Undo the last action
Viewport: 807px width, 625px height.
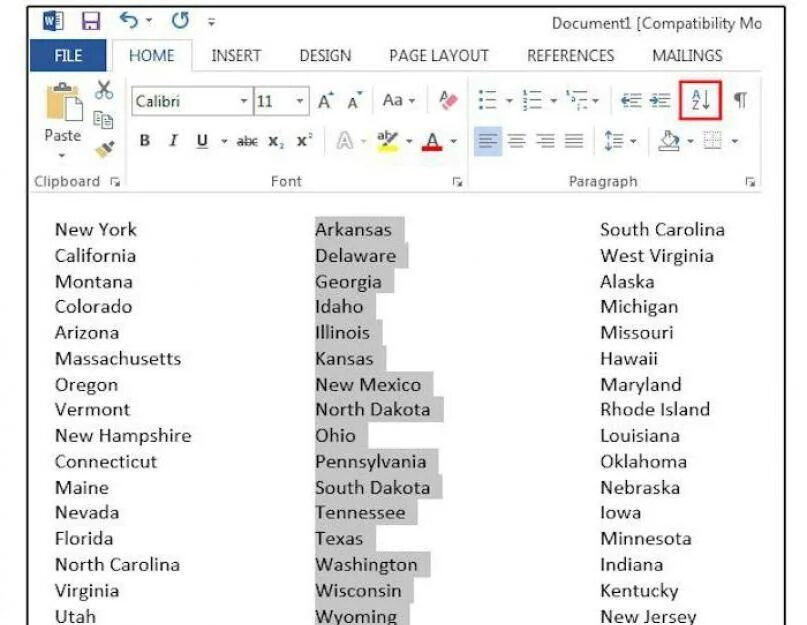(129, 21)
